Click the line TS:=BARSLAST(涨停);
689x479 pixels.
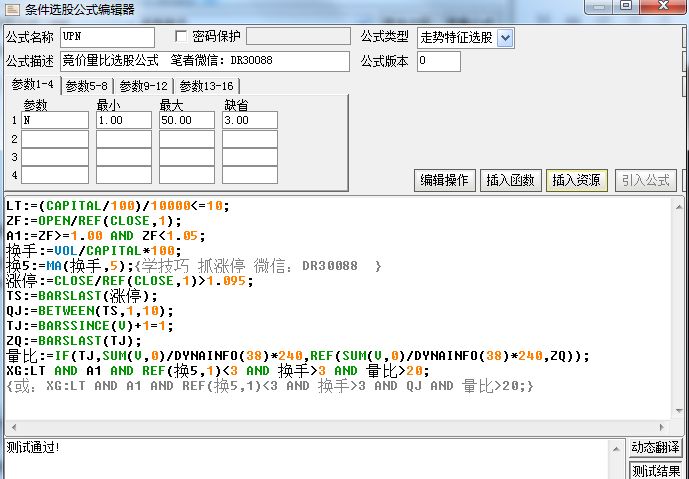click(82, 296)
